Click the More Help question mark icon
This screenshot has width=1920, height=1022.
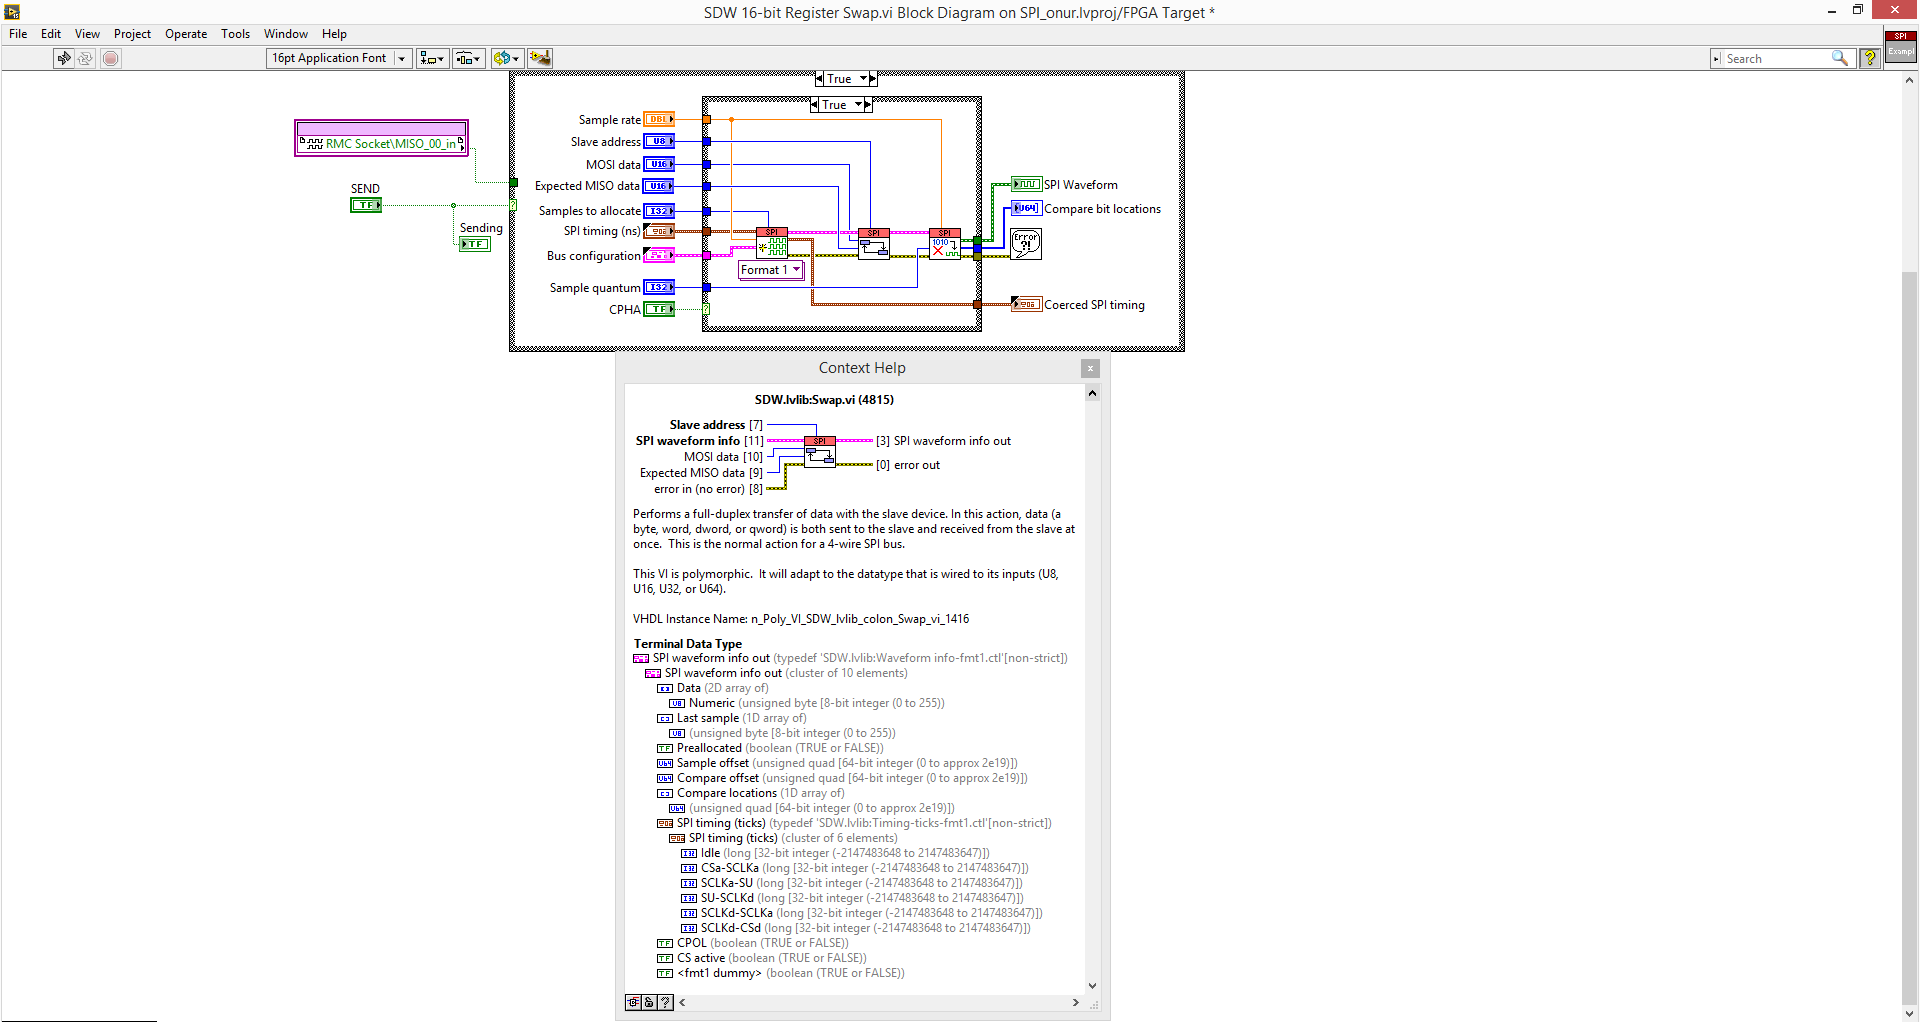[x=665, y=1002]
